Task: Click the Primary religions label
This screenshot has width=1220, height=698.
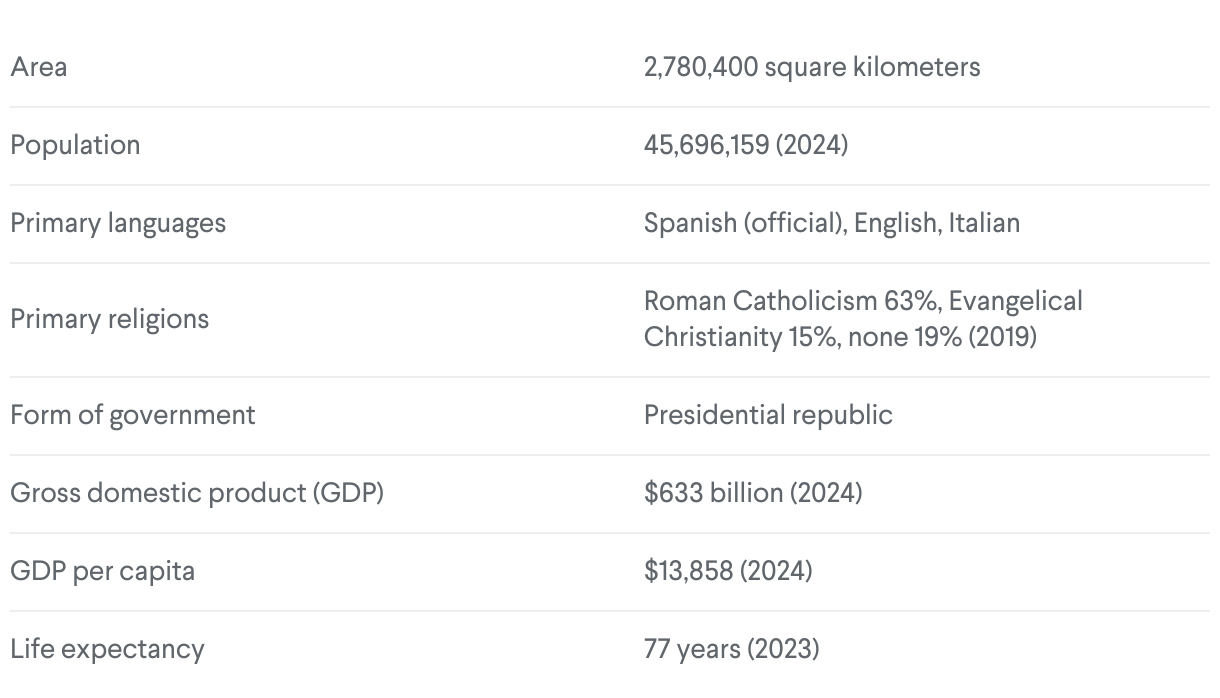Action: pos(110,319)
